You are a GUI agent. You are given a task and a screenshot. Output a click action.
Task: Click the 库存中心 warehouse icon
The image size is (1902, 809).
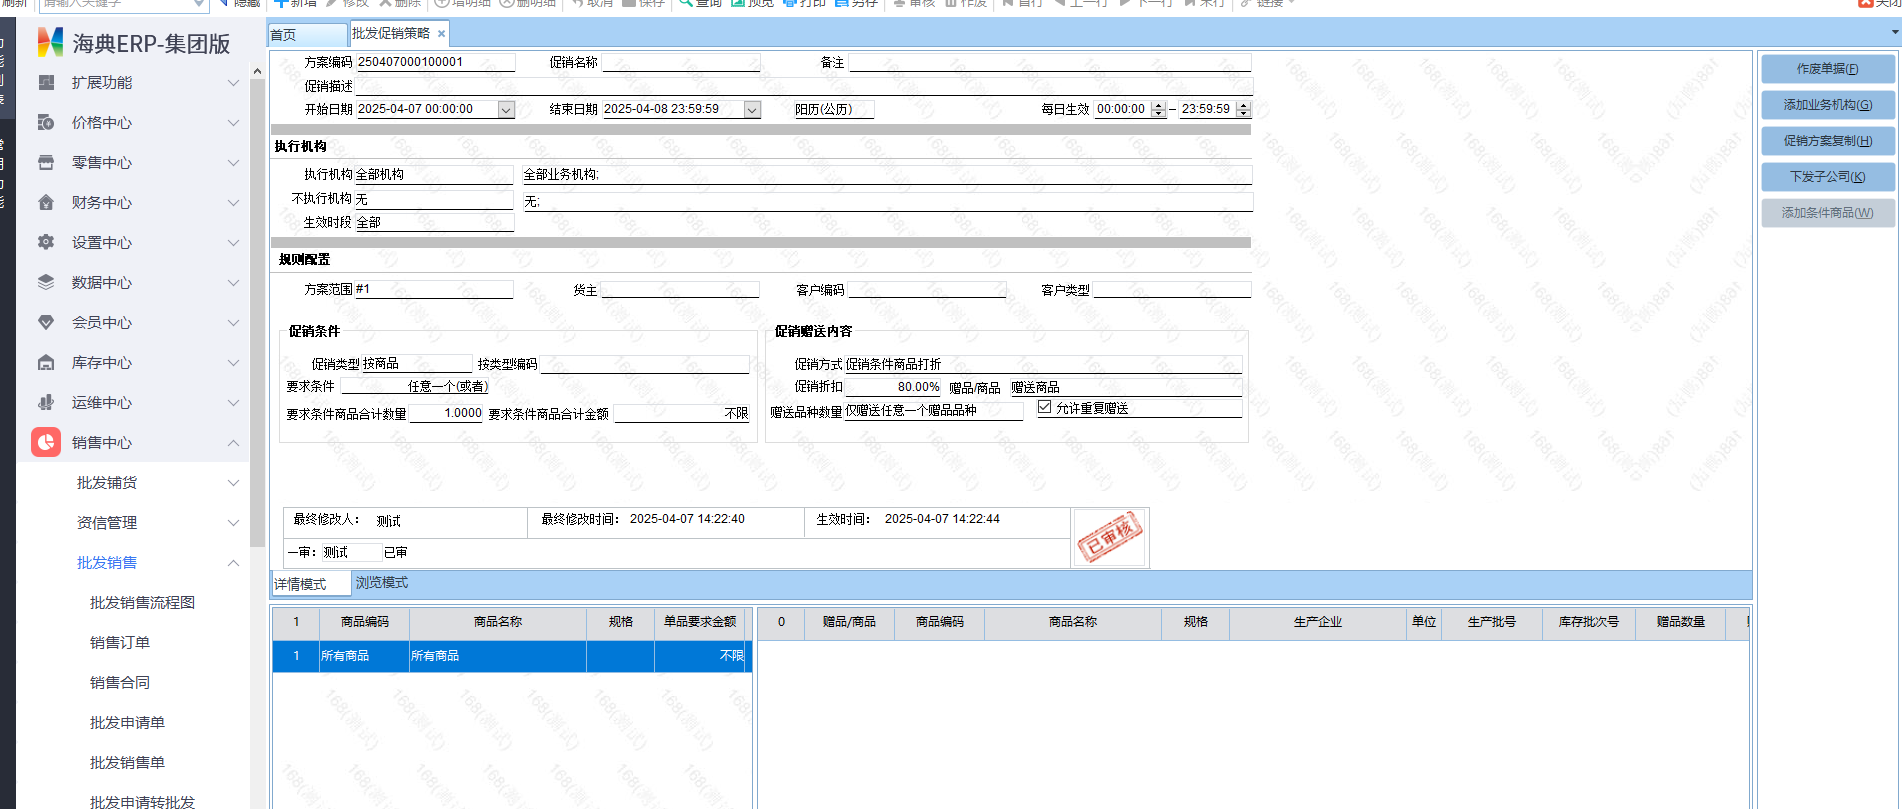coord(46,363)
